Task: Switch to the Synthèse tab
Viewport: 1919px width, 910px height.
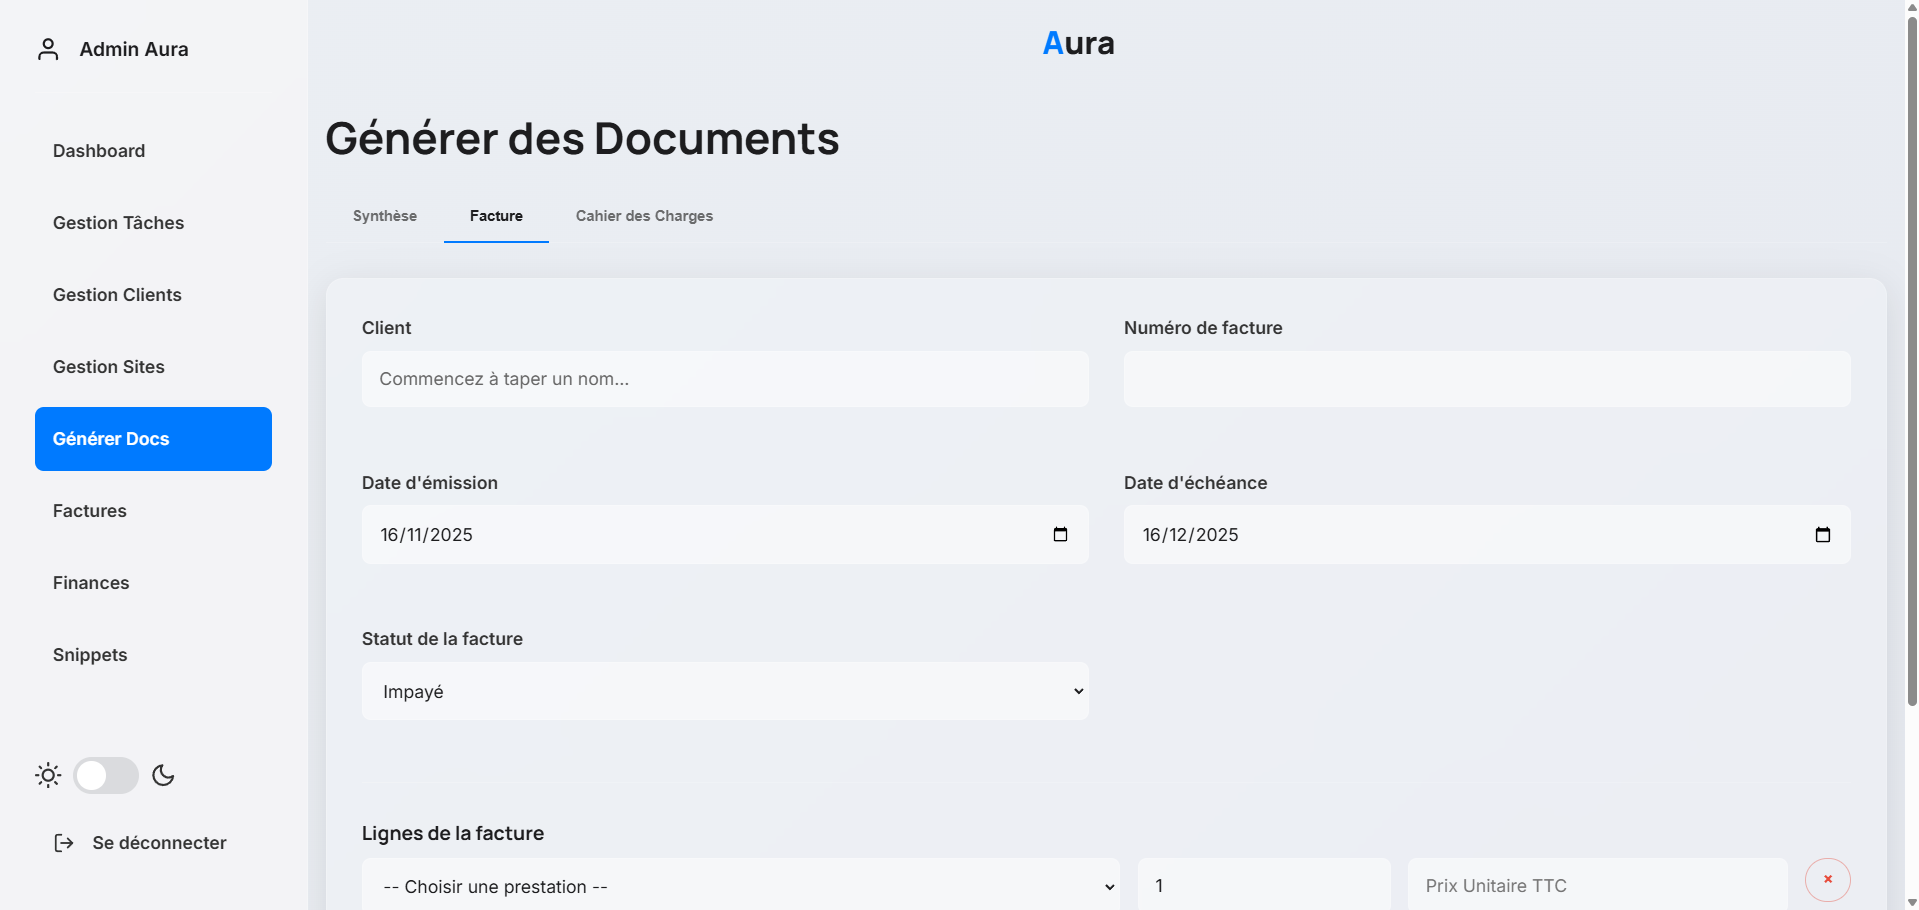Action: click(x=384, y=215)
